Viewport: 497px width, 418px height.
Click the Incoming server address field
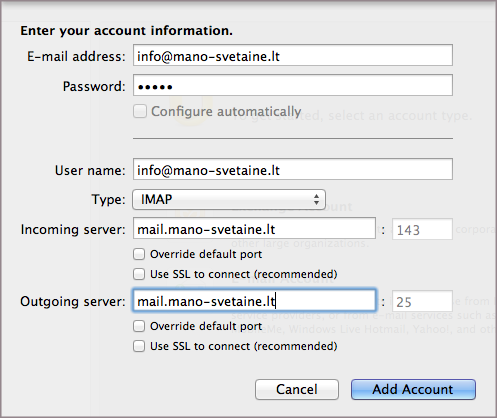point(254,229)
